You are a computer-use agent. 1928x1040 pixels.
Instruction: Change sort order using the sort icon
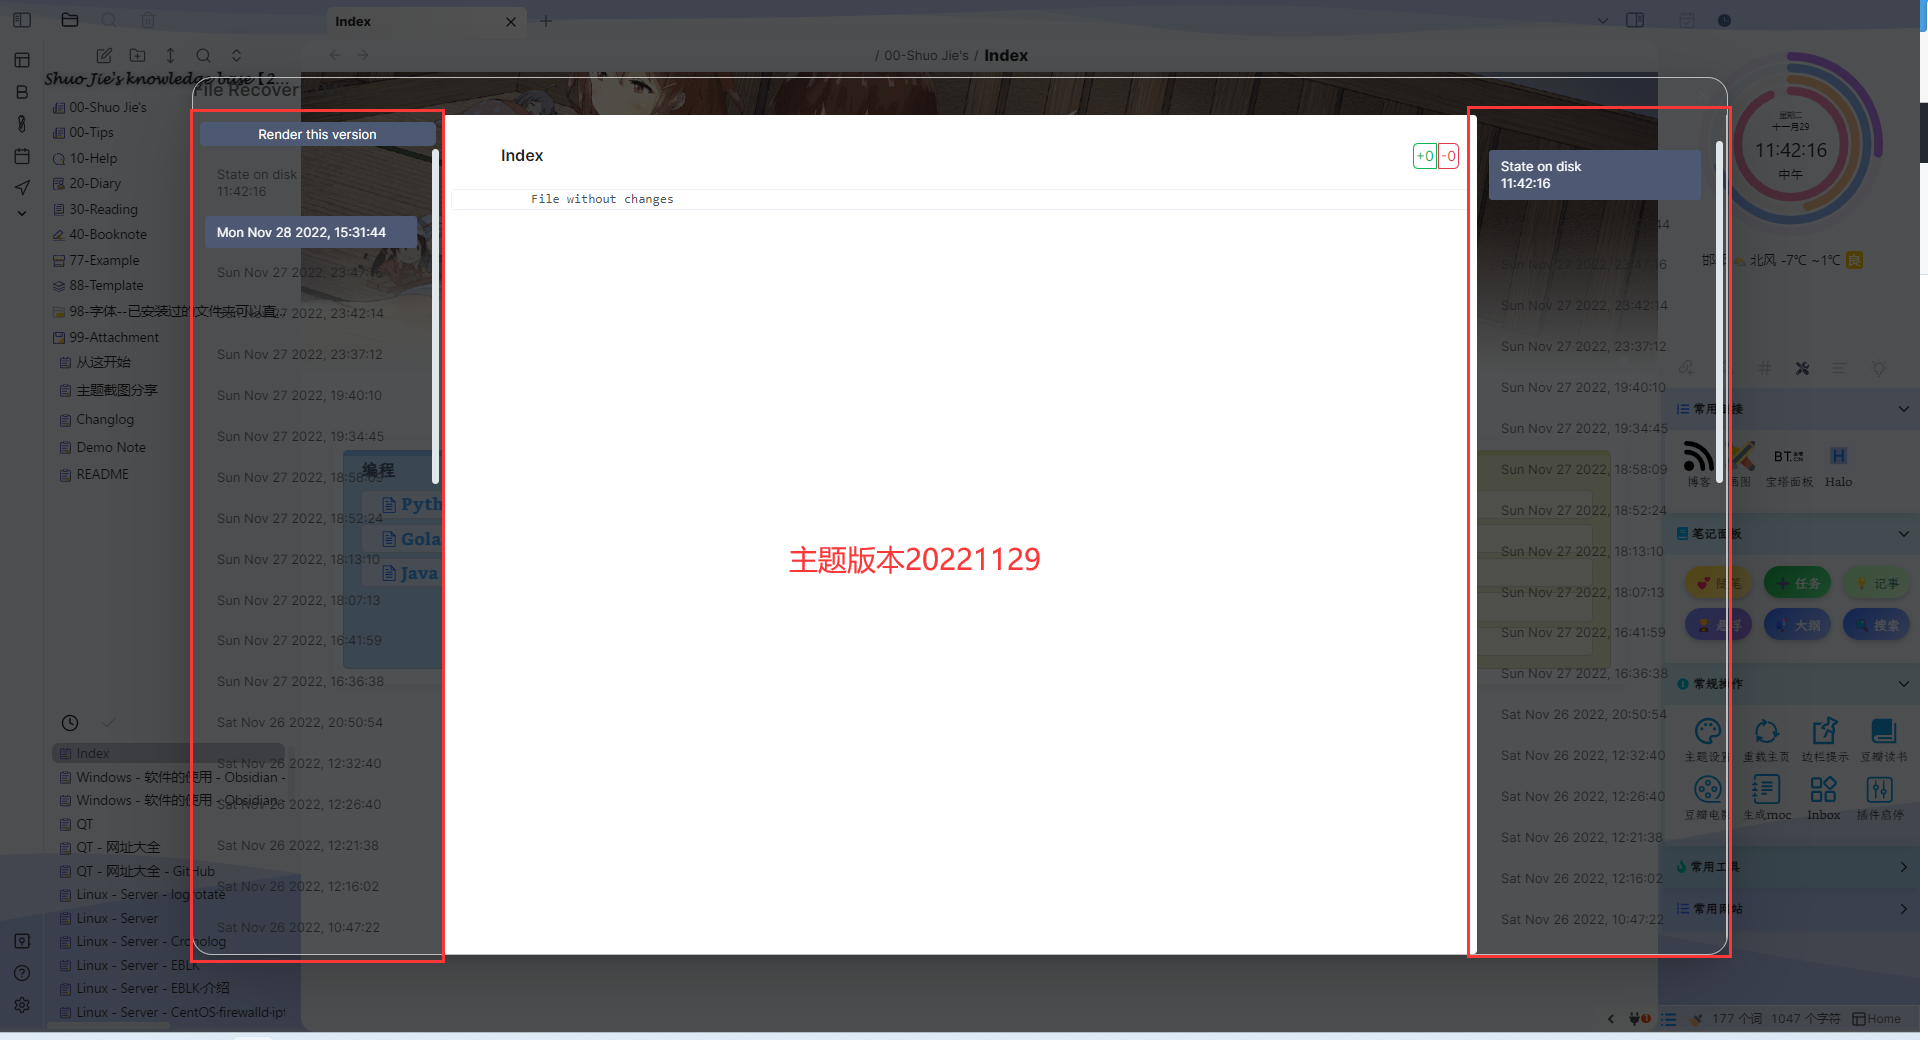(170, 55)
